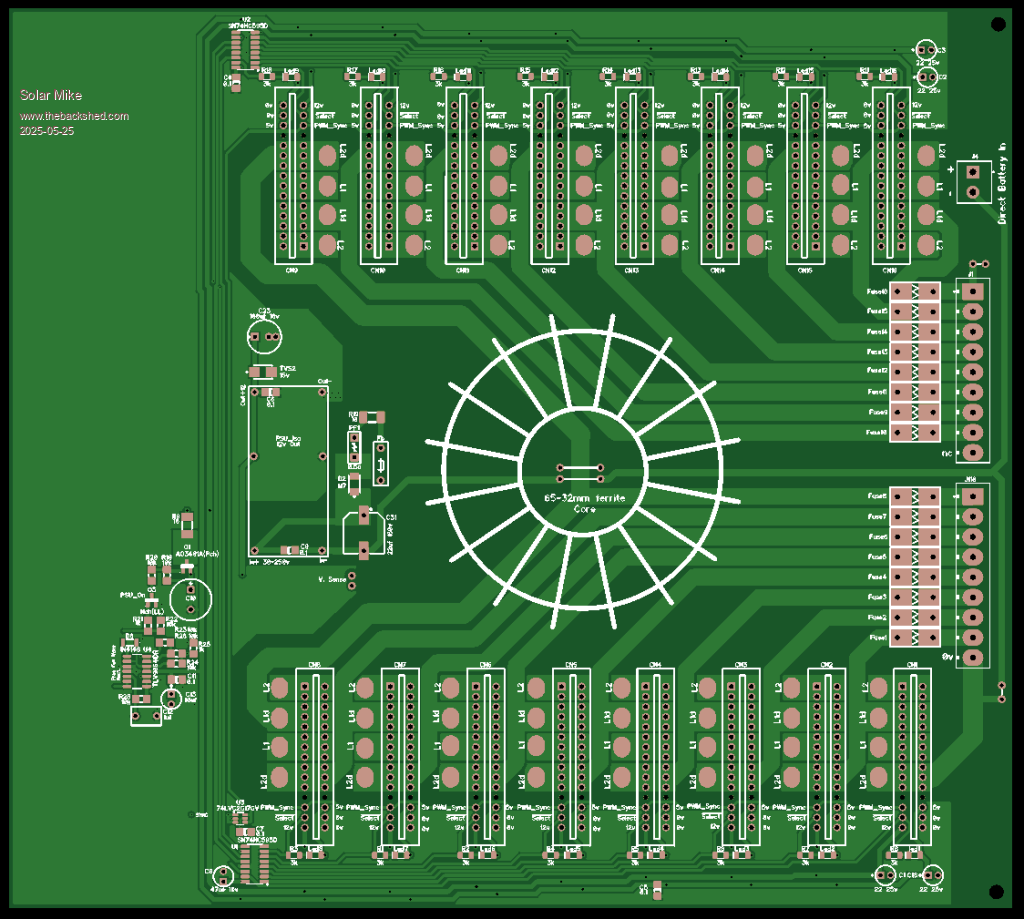The height and width of the screenshot is (919, 1024).
Task: Click the PSU_Iso module outline
Action: (x=288, y=468)
